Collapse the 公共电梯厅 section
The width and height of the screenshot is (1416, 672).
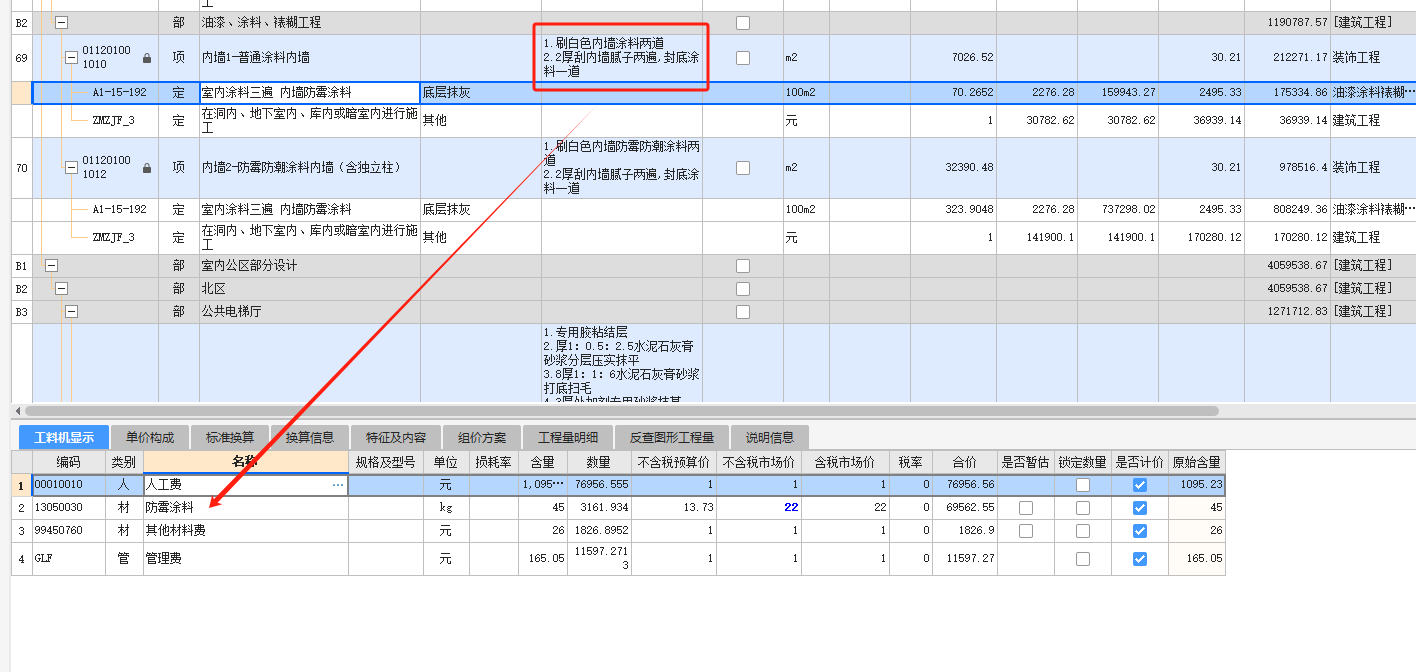(71, 312)
